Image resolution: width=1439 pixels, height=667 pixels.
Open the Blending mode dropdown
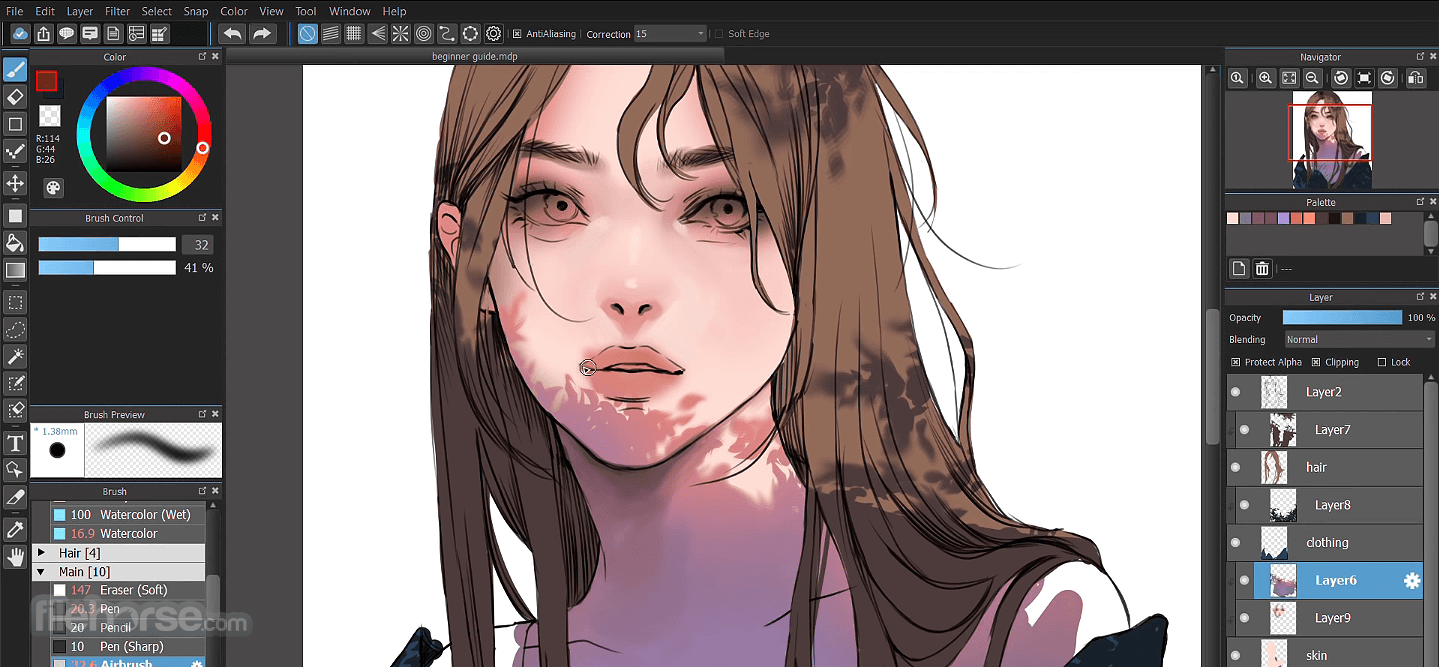[1359, 340]
